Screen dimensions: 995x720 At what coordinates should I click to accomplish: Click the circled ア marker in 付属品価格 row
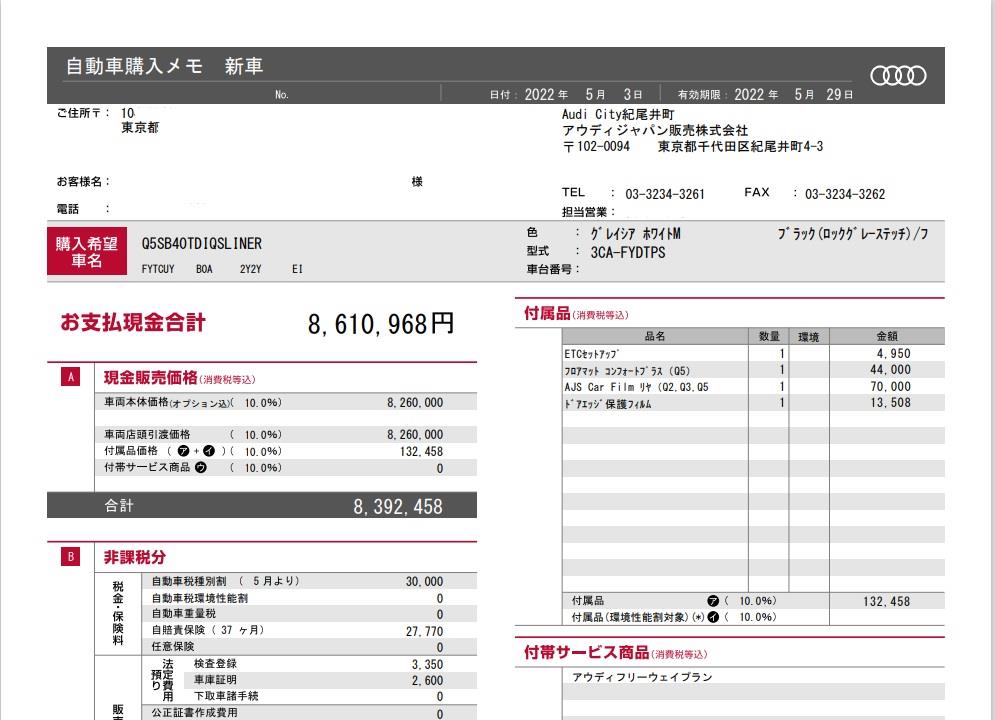tap(183, 451)
